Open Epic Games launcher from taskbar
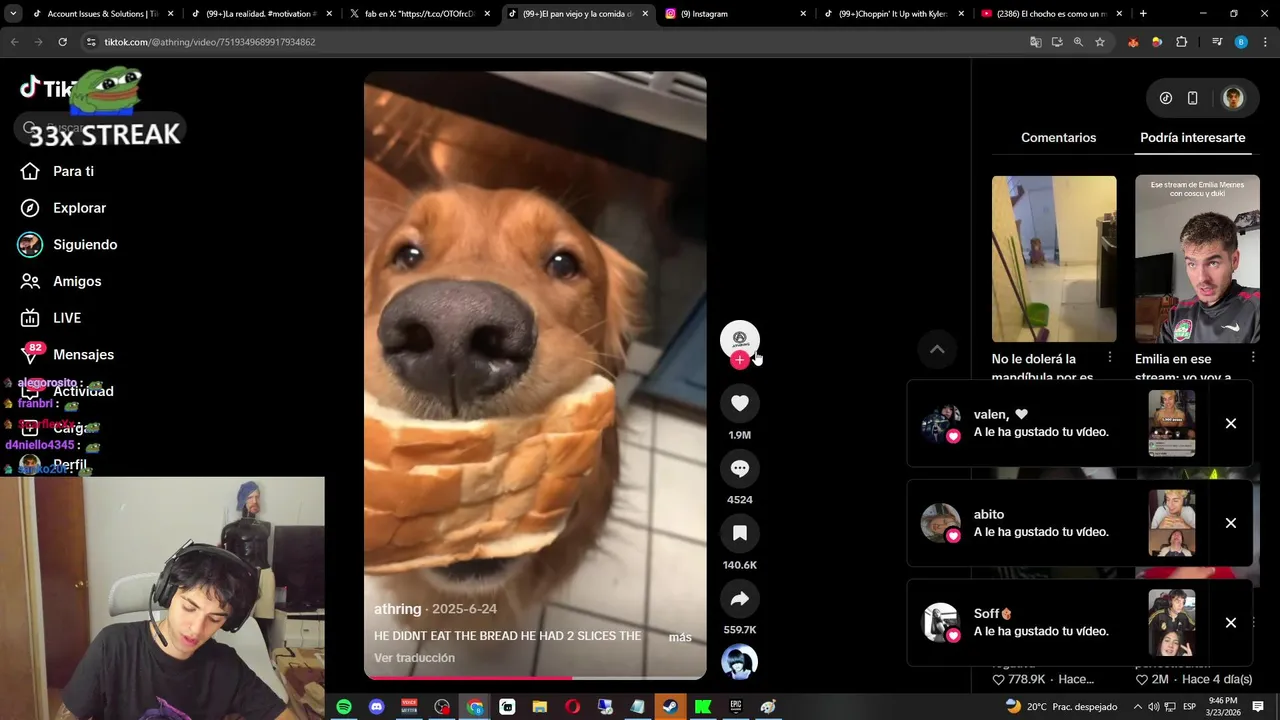 [x=736, y=707]
